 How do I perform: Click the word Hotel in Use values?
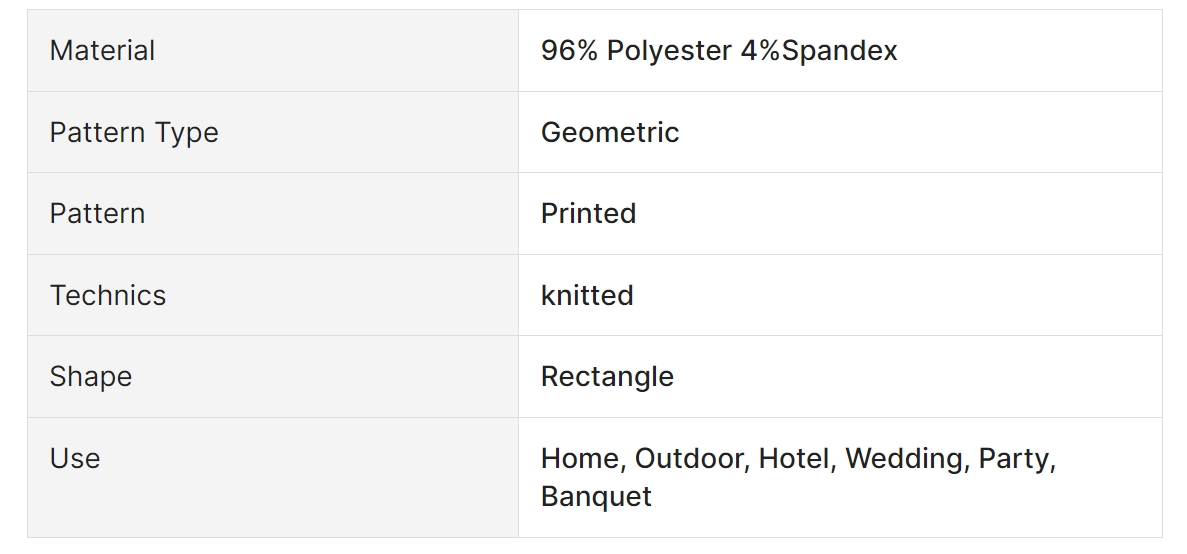793,459
